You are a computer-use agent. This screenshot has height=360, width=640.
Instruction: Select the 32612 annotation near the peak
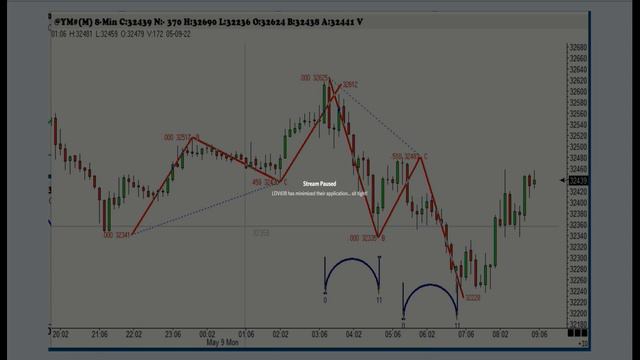(350, 84)
